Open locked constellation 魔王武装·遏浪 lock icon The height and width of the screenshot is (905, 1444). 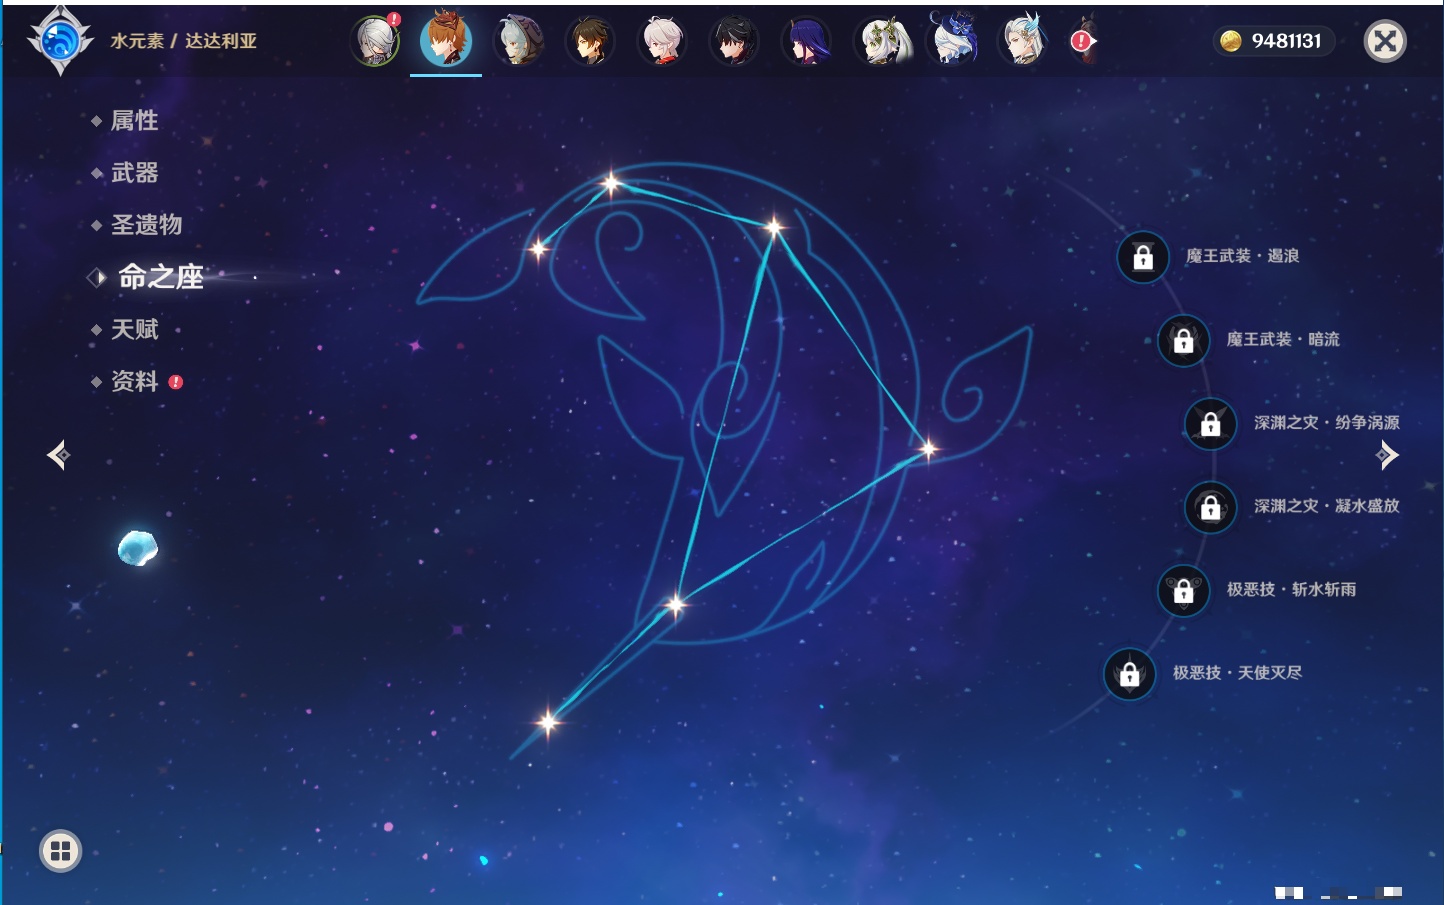pos(1143,257)
